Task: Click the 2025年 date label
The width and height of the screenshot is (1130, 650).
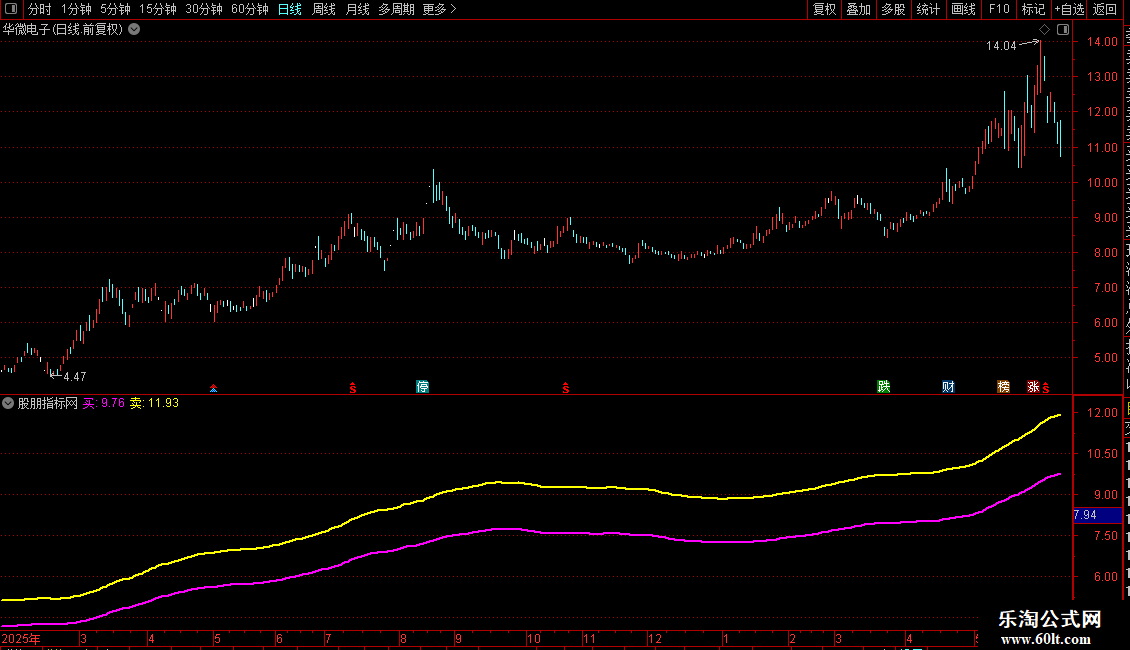Action: point(21,639)
